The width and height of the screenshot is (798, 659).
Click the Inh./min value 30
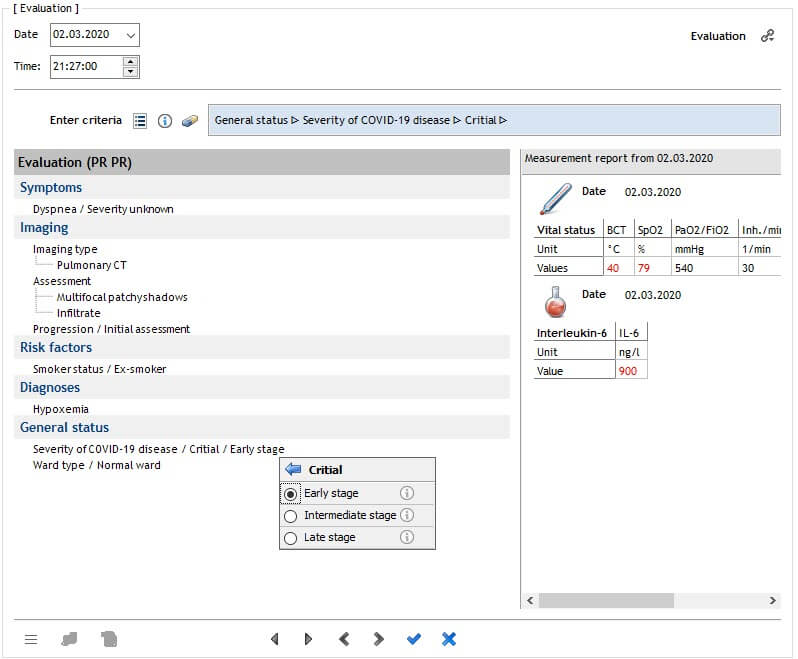point(748,268)
